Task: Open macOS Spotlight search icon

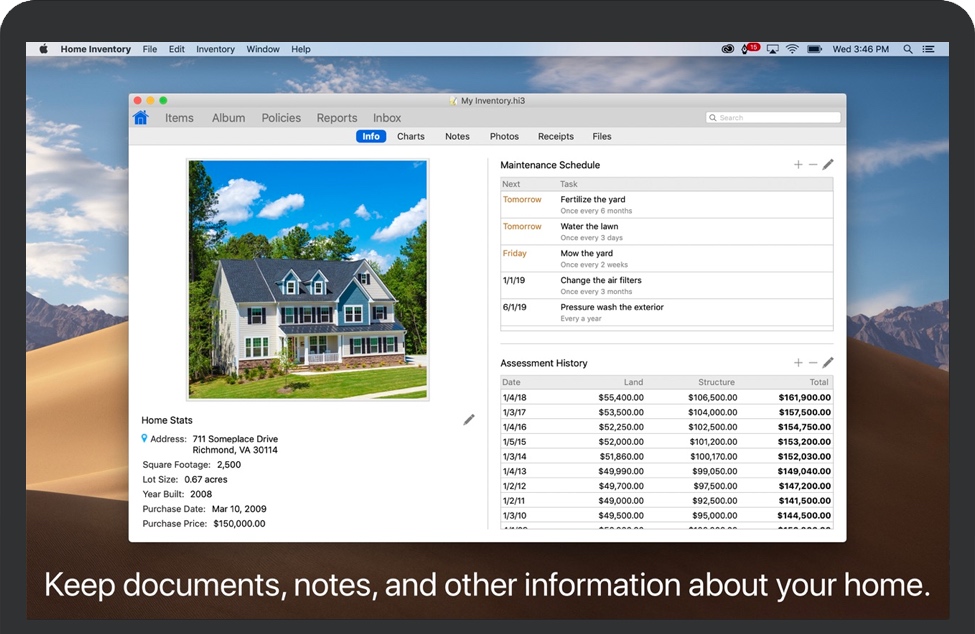Action: [x=908, y=49]
